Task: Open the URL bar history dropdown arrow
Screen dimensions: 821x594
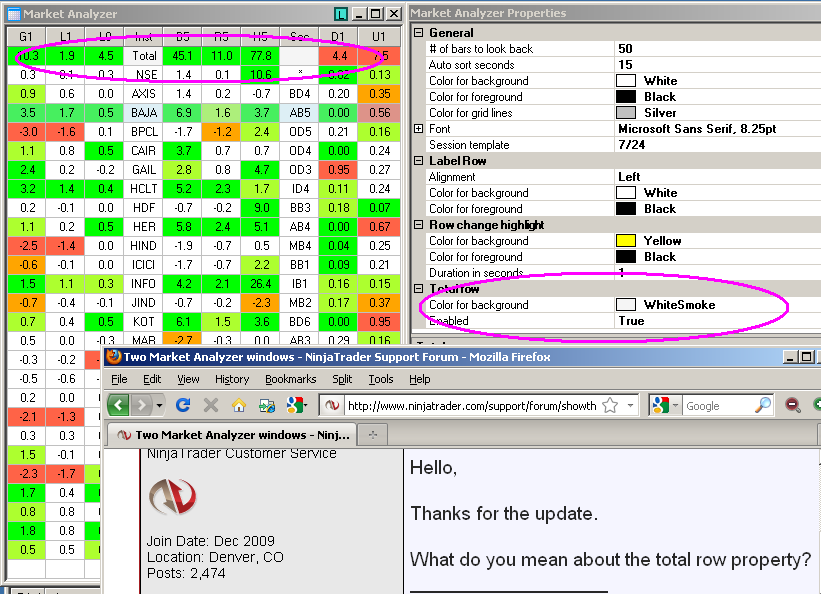Action: 630,405
